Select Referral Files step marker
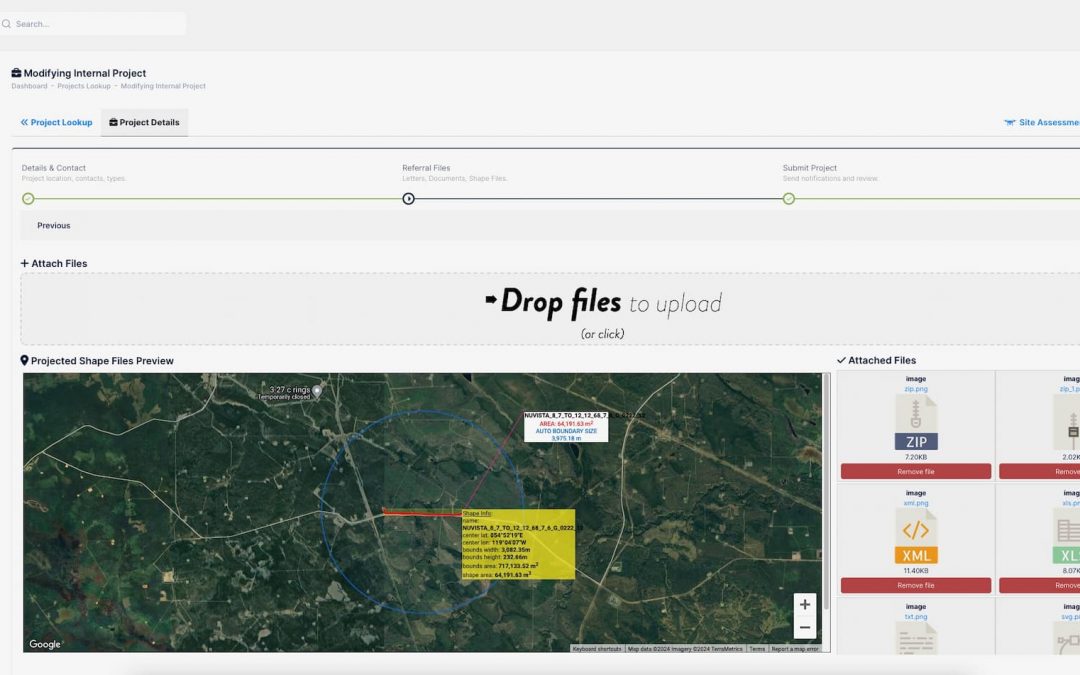 408,198
